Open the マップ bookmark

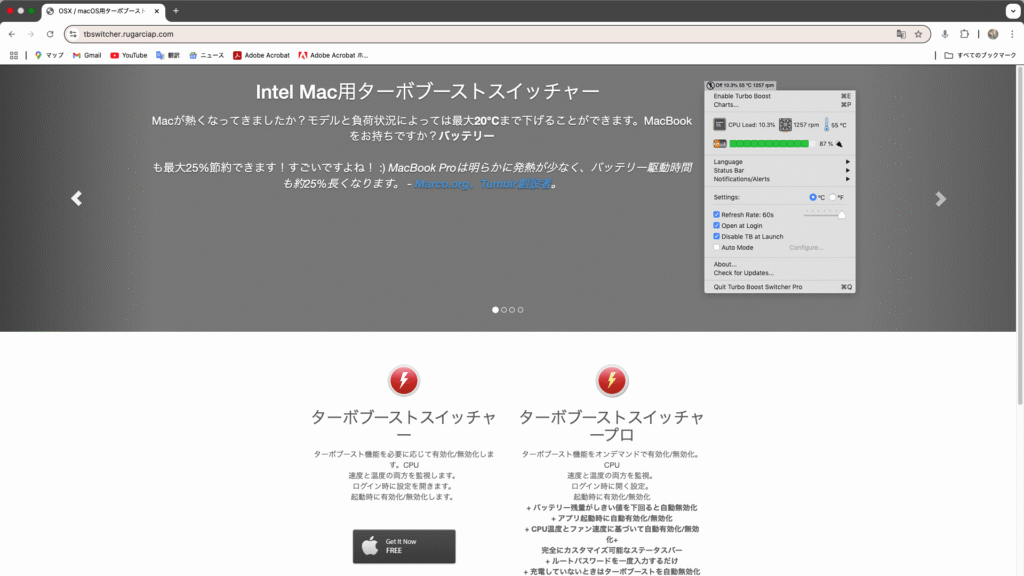pos(49,56)
